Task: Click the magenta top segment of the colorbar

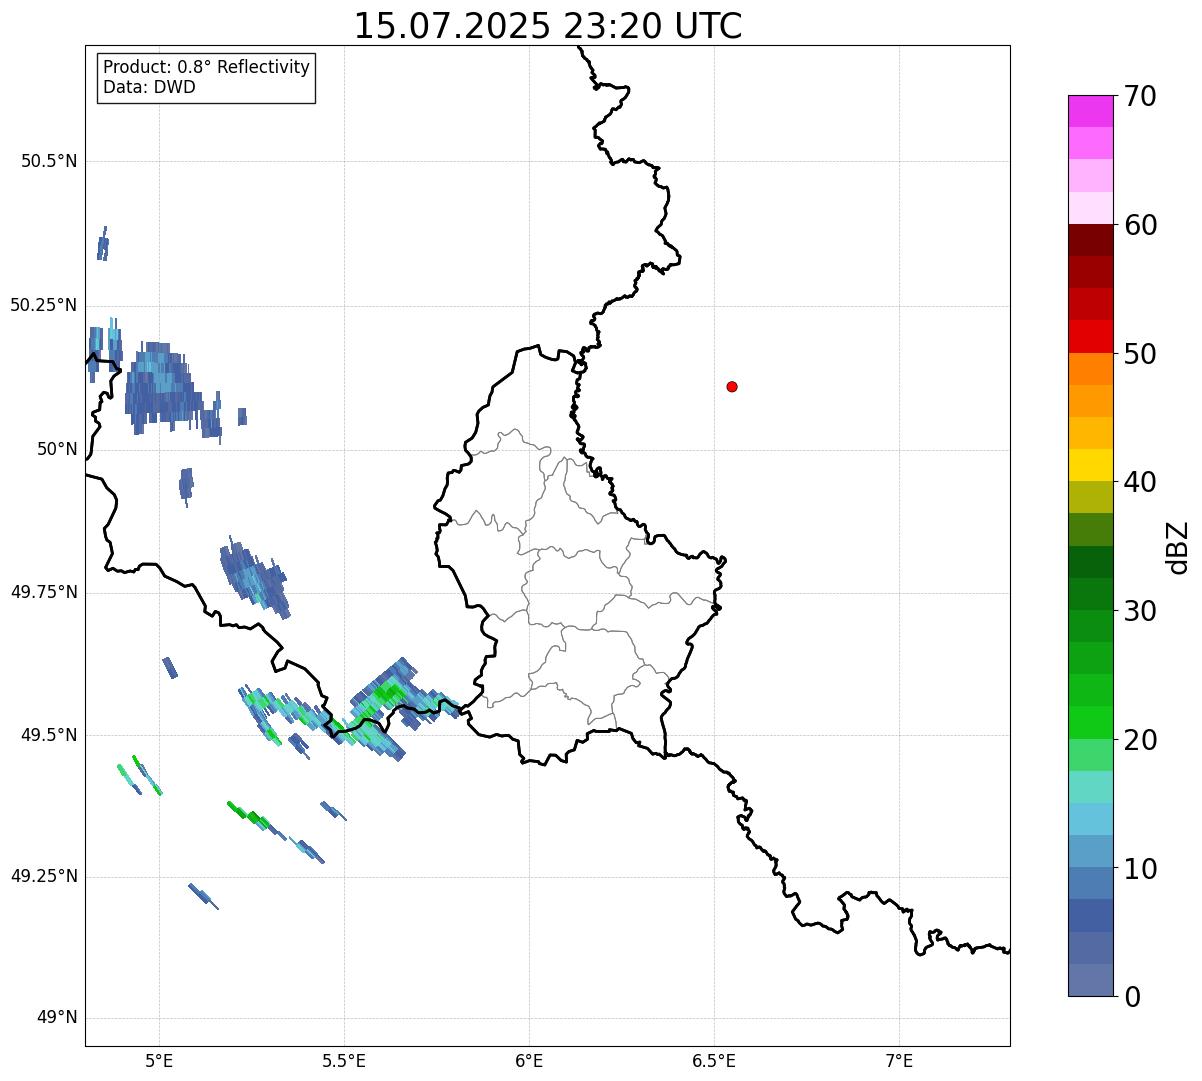Action: tap(1089, 111)
